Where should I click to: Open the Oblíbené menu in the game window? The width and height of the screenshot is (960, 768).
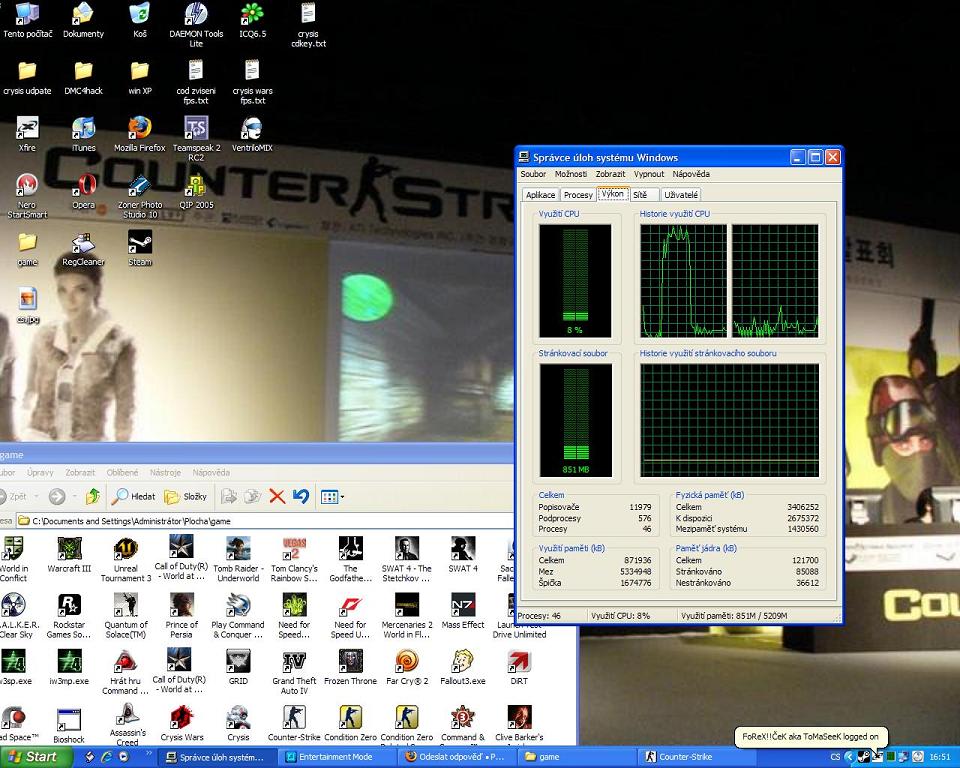pyautogui.click(x=122, y=472)
